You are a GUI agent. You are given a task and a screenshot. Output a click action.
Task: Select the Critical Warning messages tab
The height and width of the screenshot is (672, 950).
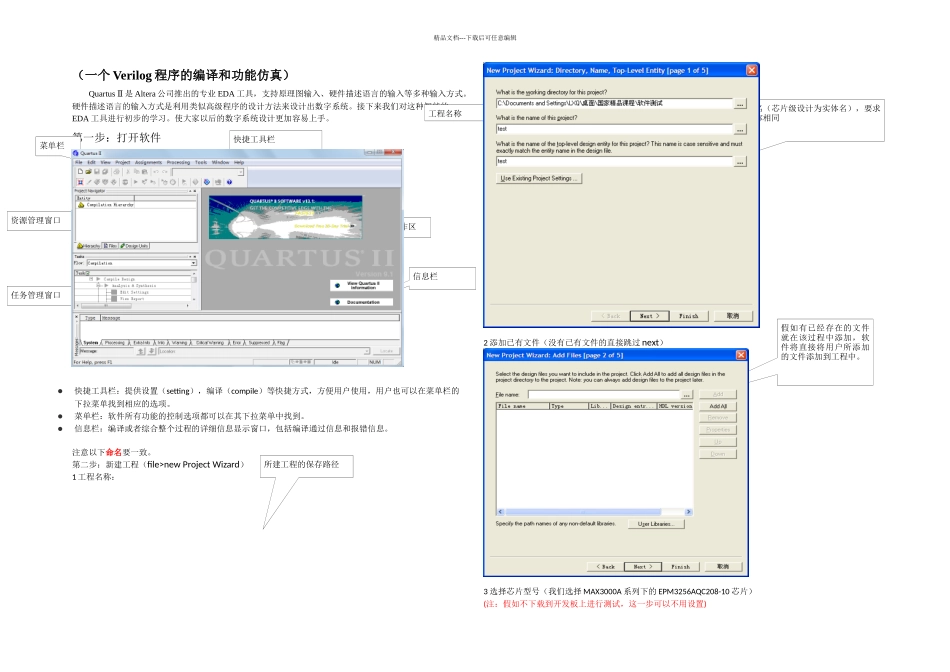[x=210, y=343]
